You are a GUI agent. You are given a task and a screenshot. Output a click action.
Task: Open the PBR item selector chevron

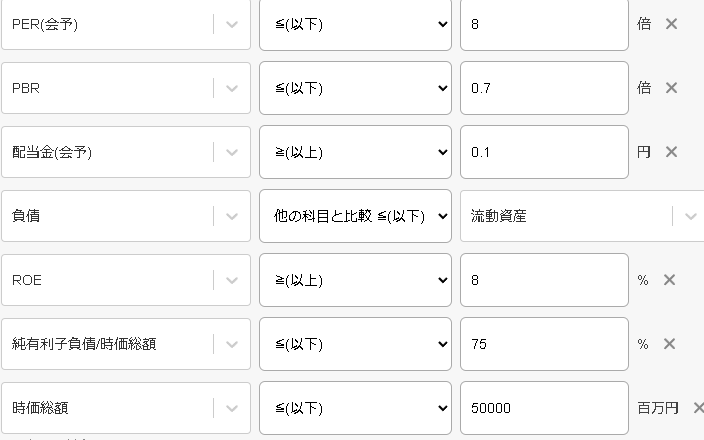click(232, 88)
